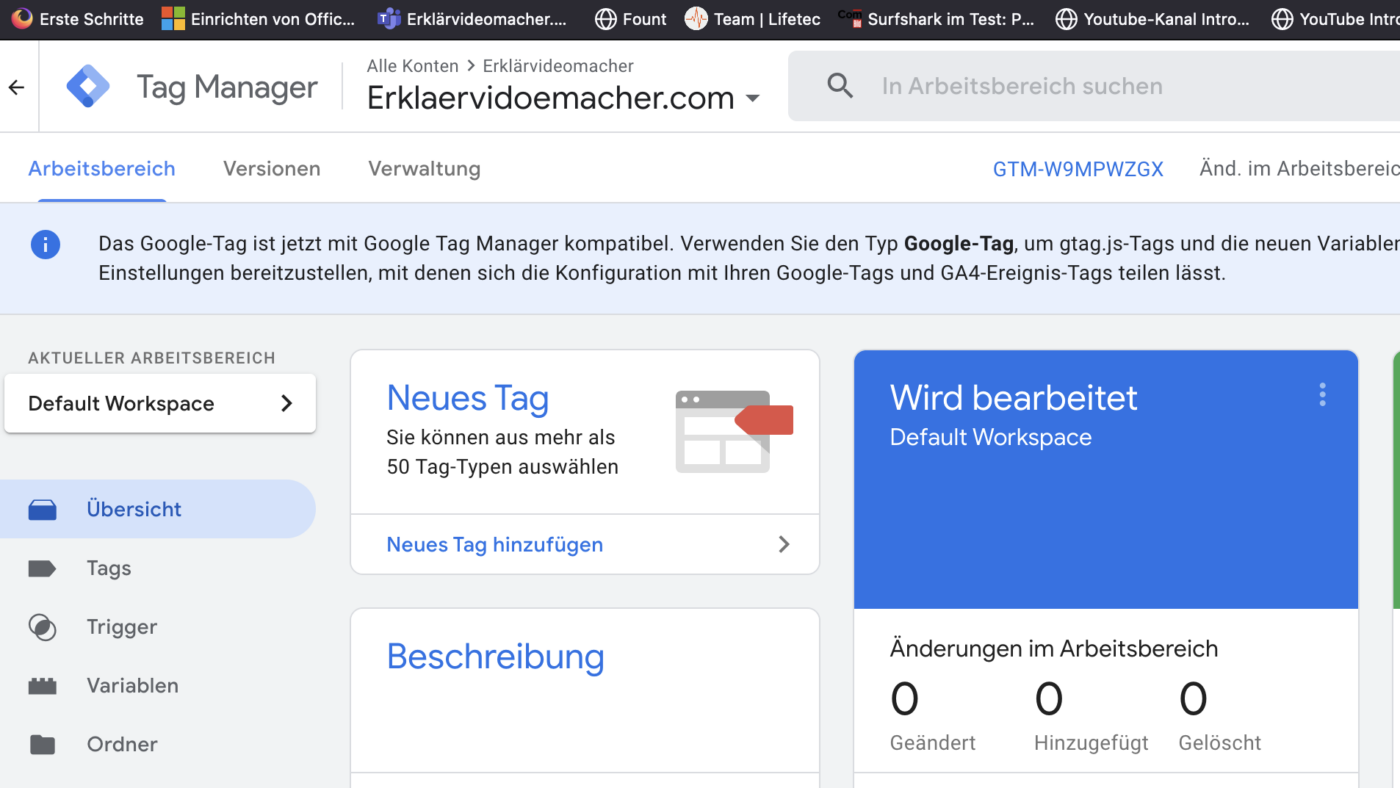The height and width of the screenshot is (788, 1400).
Task: Click Beschreibung card heading
Action: click(x=496, y=656)
